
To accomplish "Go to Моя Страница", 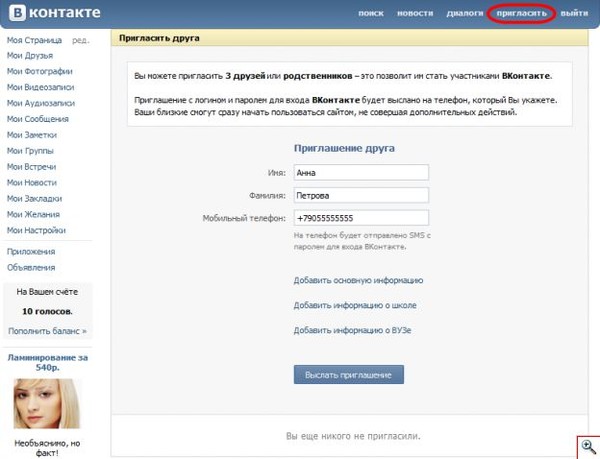I will coord(34,40).
